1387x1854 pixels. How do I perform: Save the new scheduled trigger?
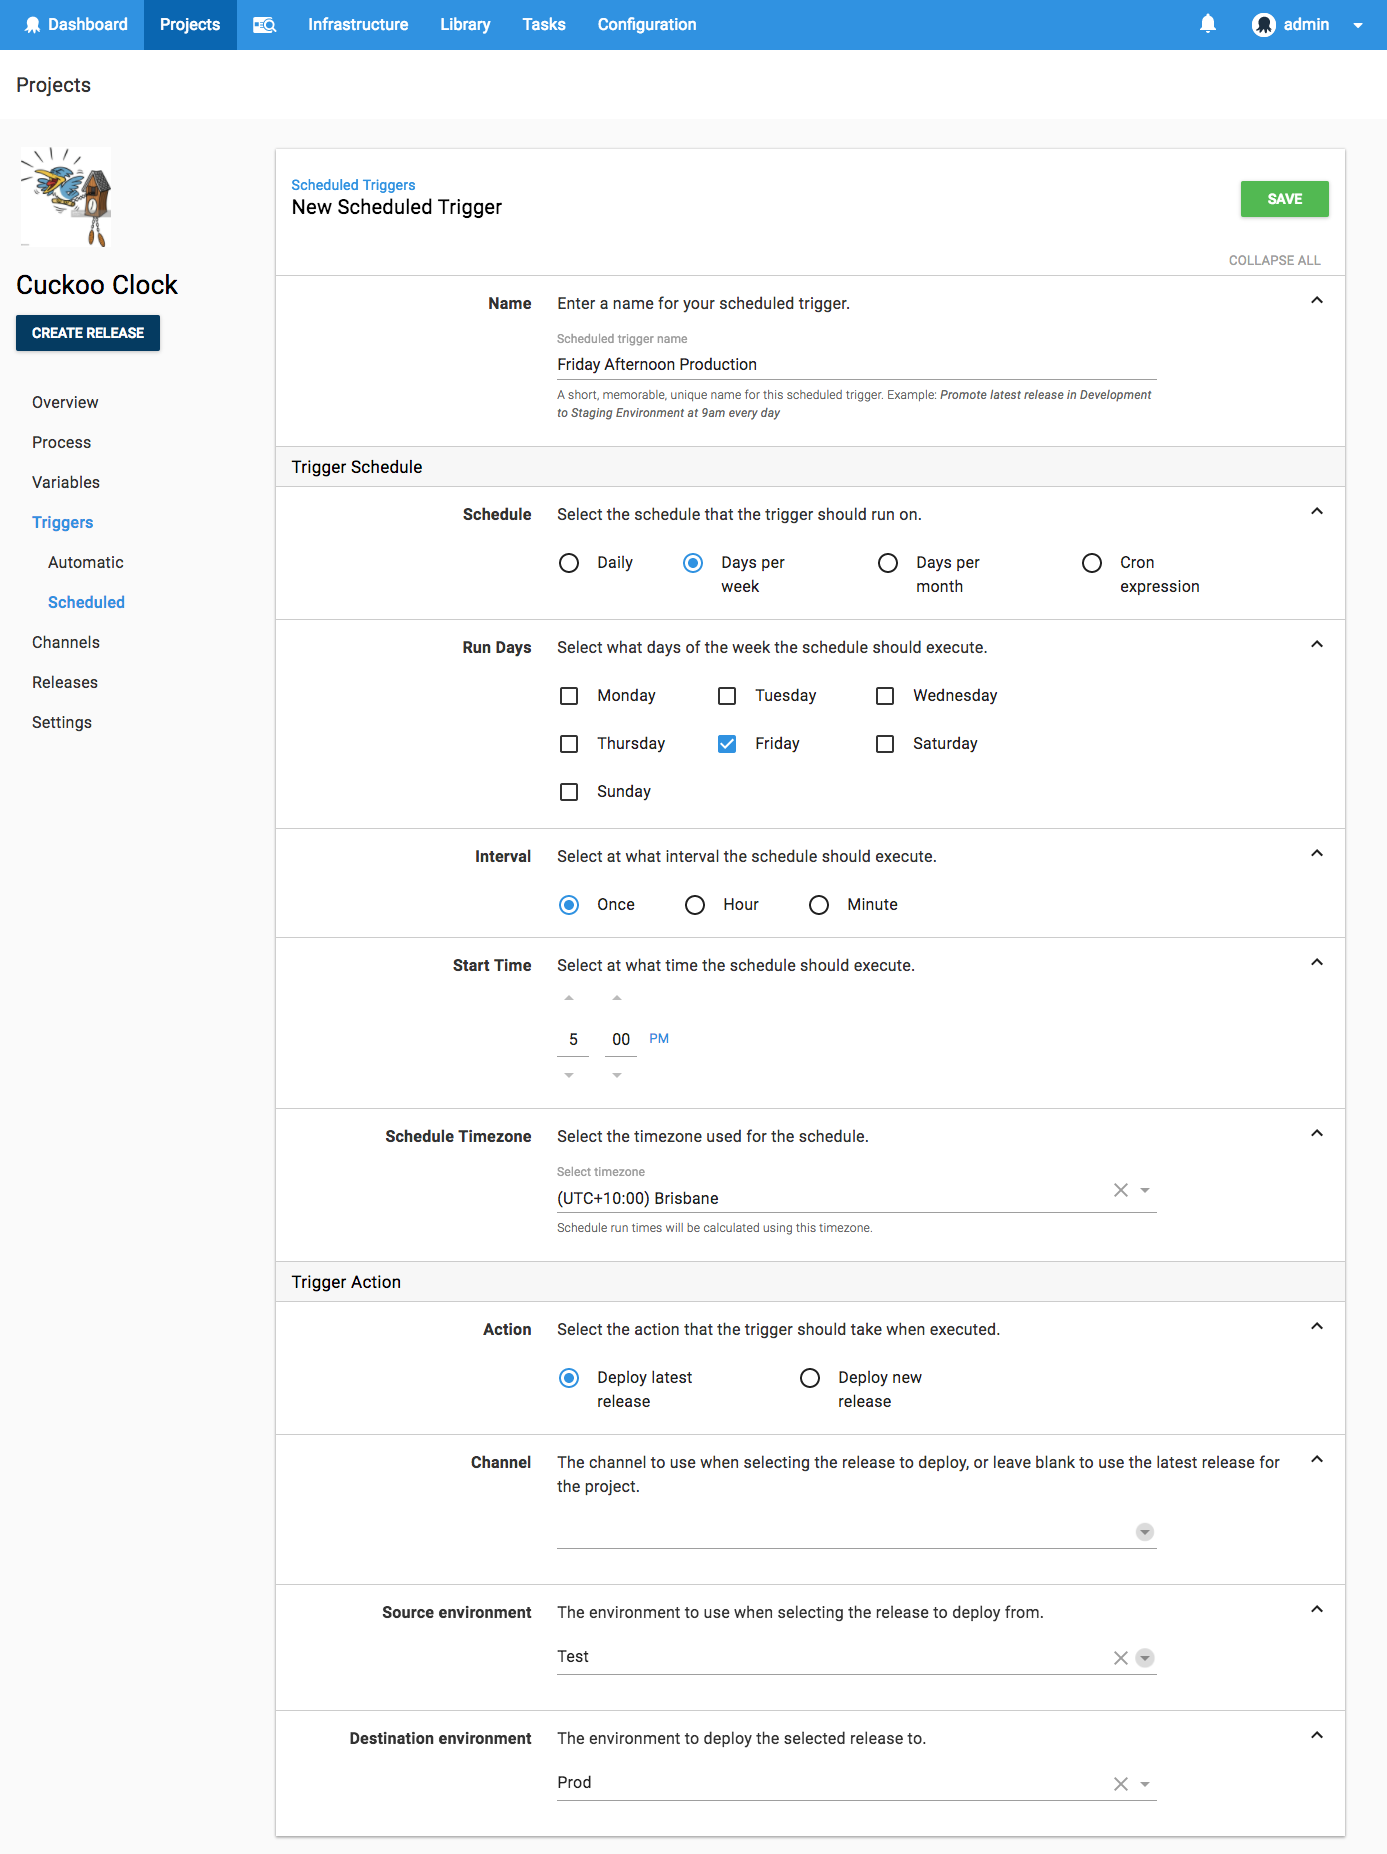pyautogui.click(x=1284, y=199)
